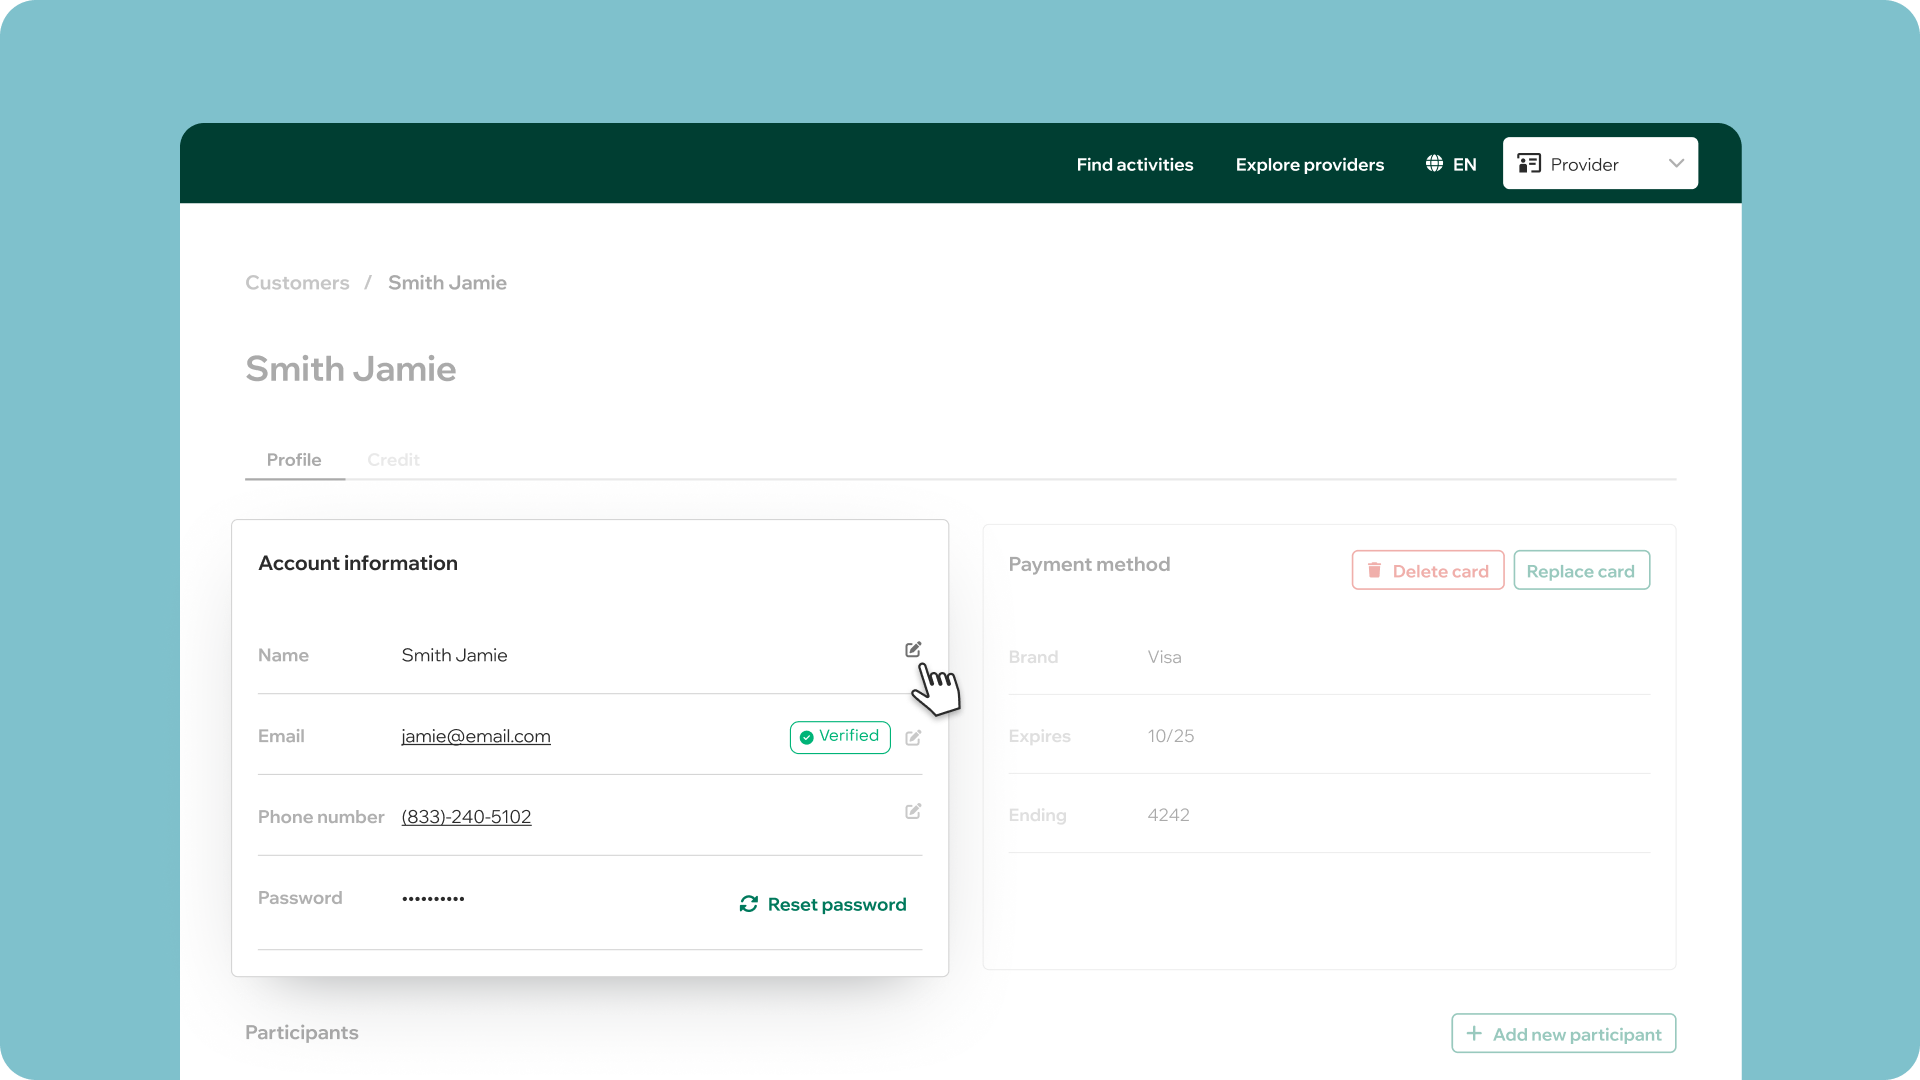Image resolution: width=1920 pixels, height=1080 pixels.
Task: Click the edit icon for Phone number
Action: click(912, 811)
